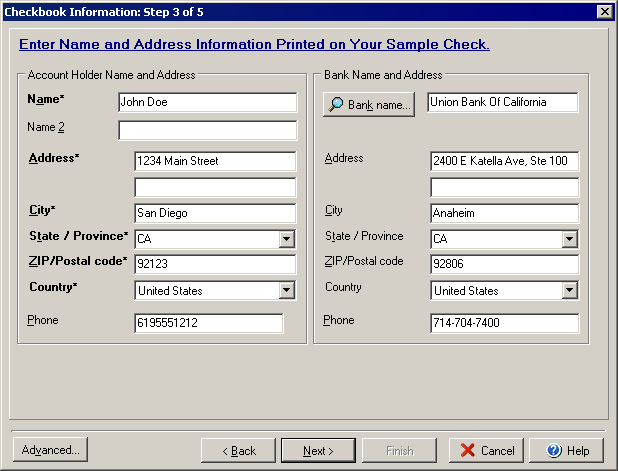Click the bold Name* label

coord(46,99)
